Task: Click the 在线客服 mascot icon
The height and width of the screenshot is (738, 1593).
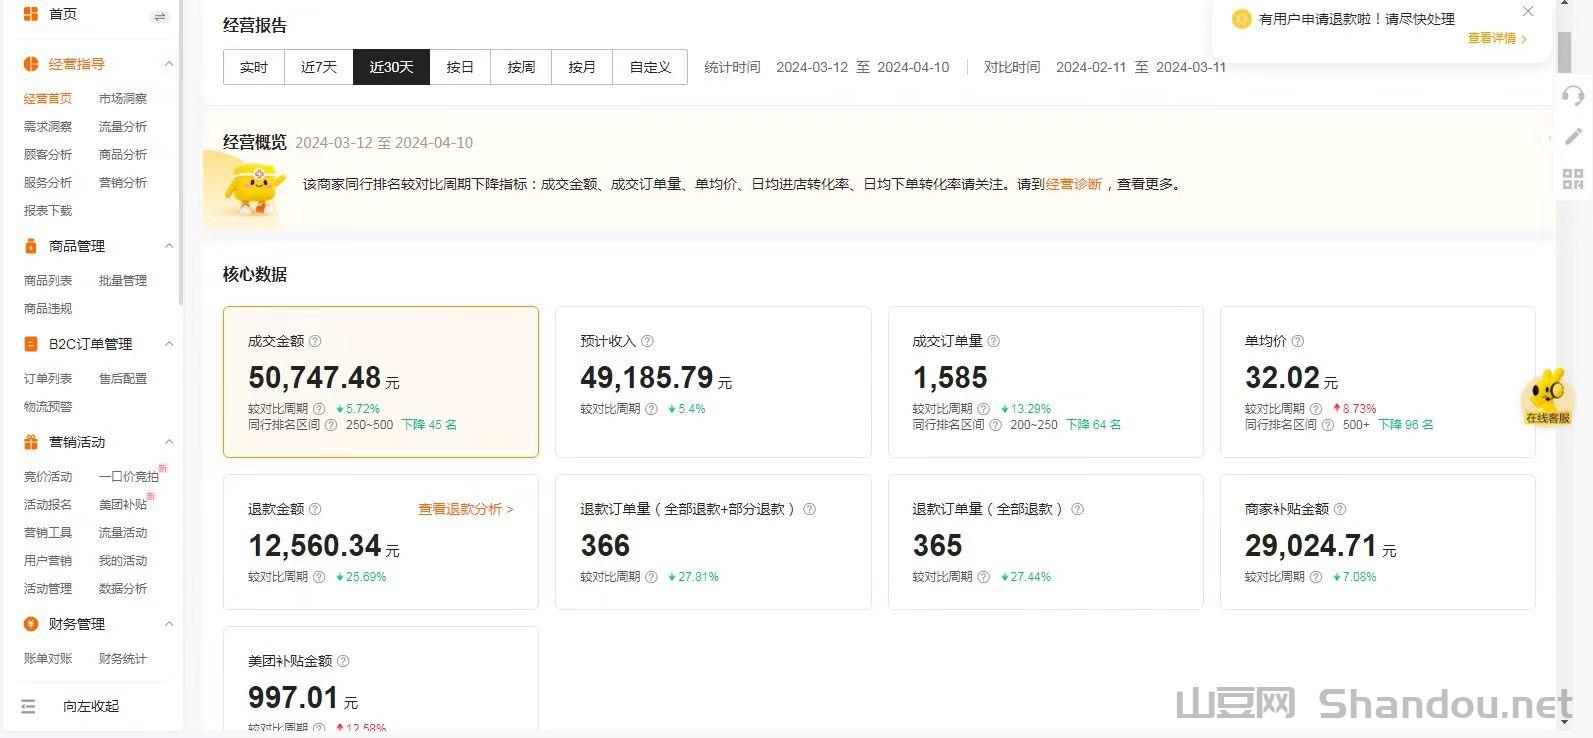Action: point(1547,395)
